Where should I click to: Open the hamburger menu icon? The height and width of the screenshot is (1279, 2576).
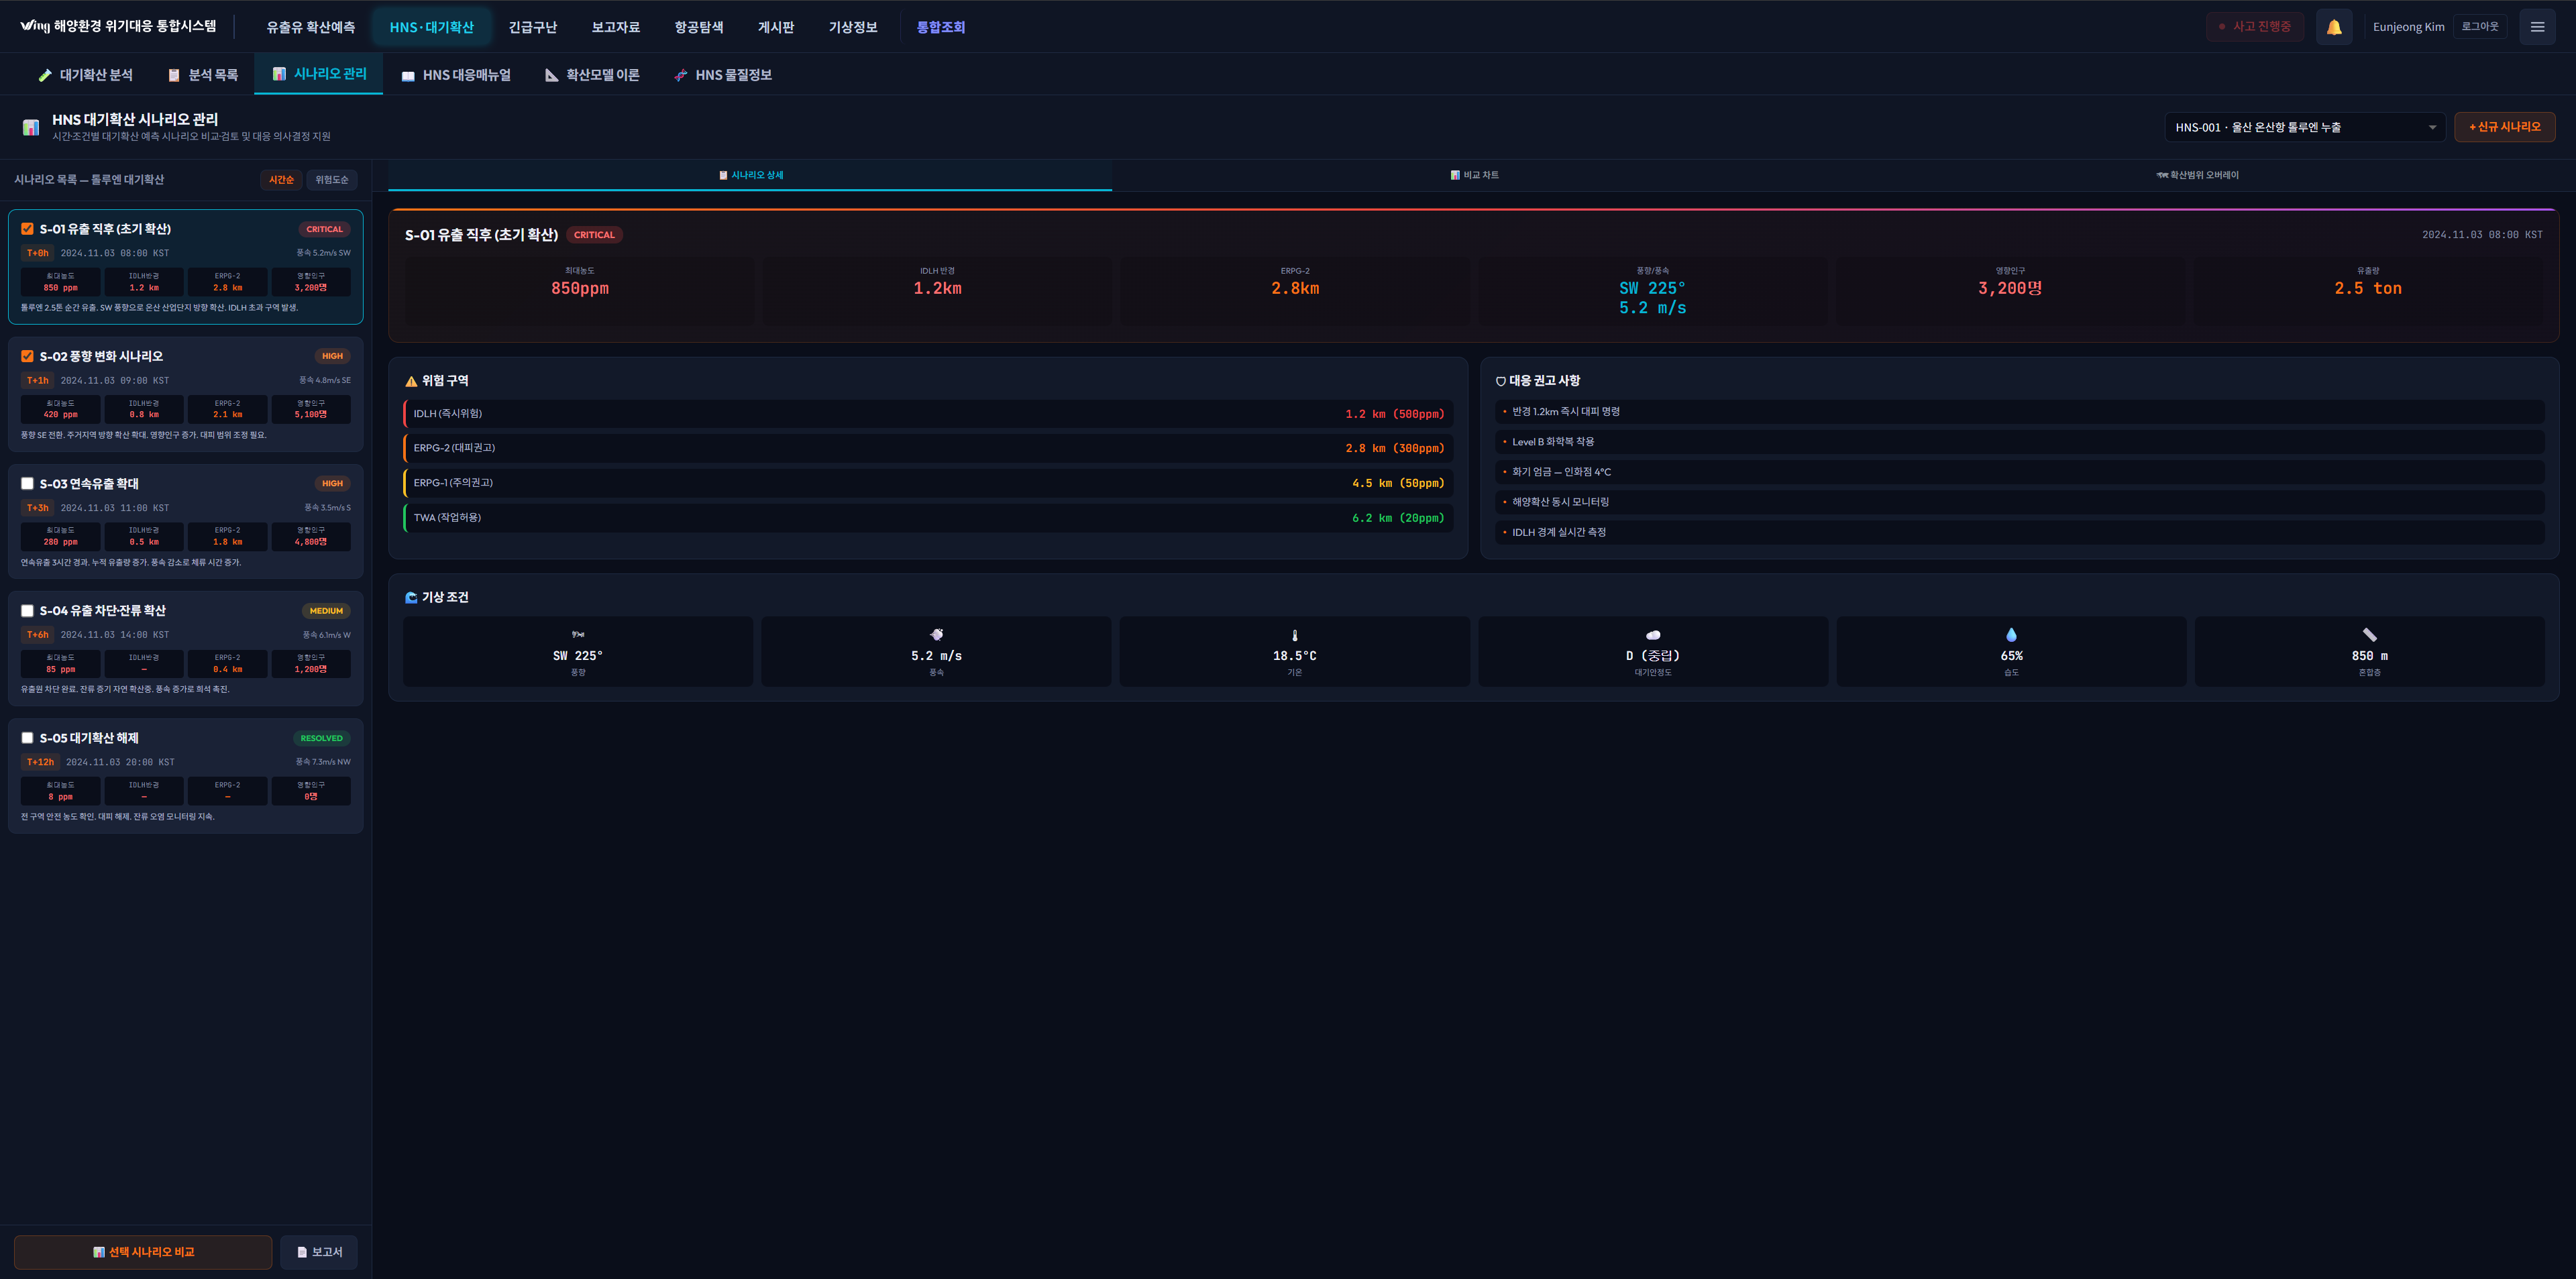(x=2537, y=27)
